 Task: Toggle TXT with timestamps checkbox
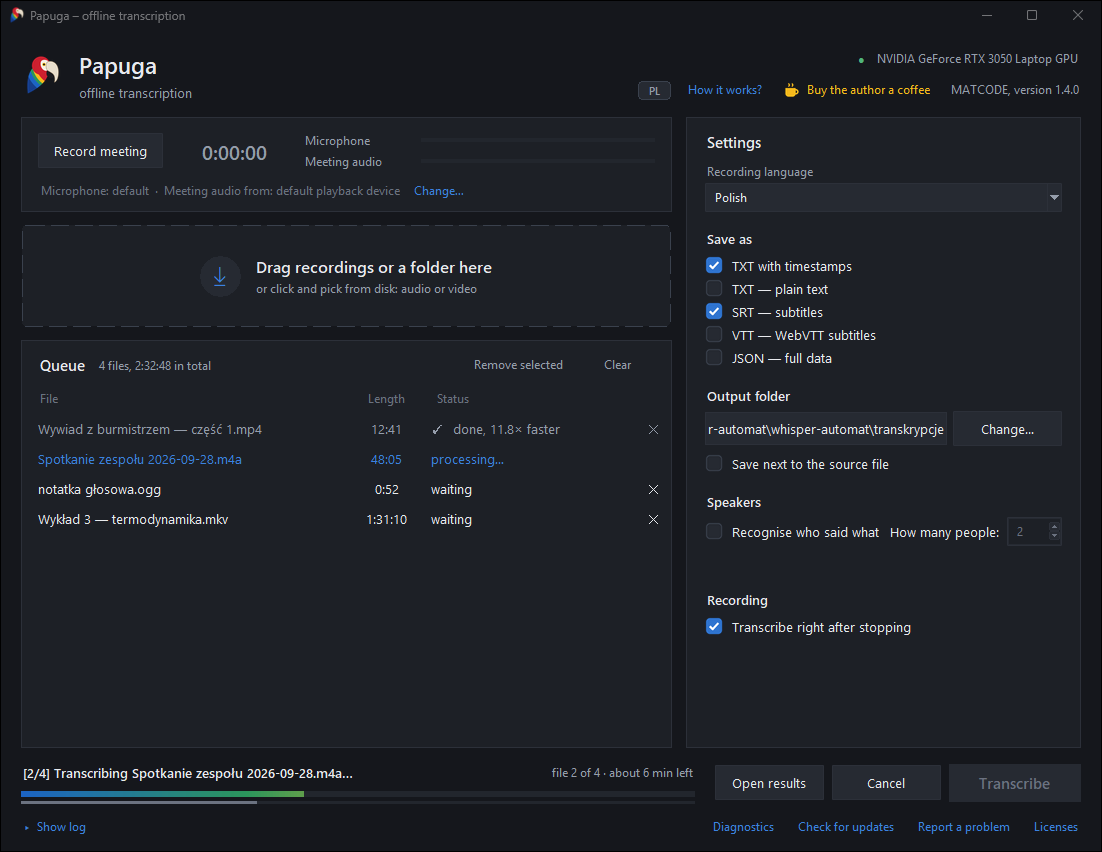click(x=714, y=266)
